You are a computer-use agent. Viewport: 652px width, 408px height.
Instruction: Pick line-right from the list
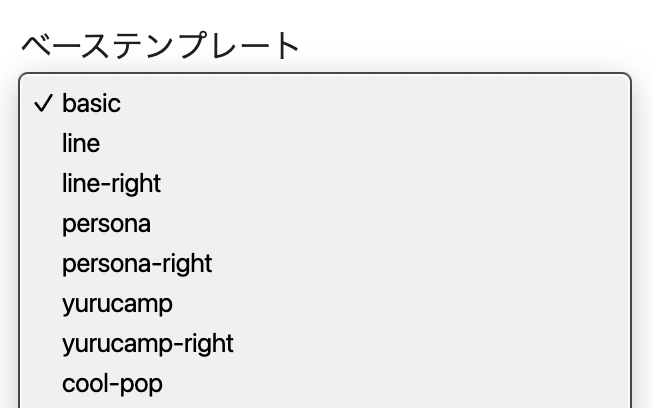[x=111, y=183]
